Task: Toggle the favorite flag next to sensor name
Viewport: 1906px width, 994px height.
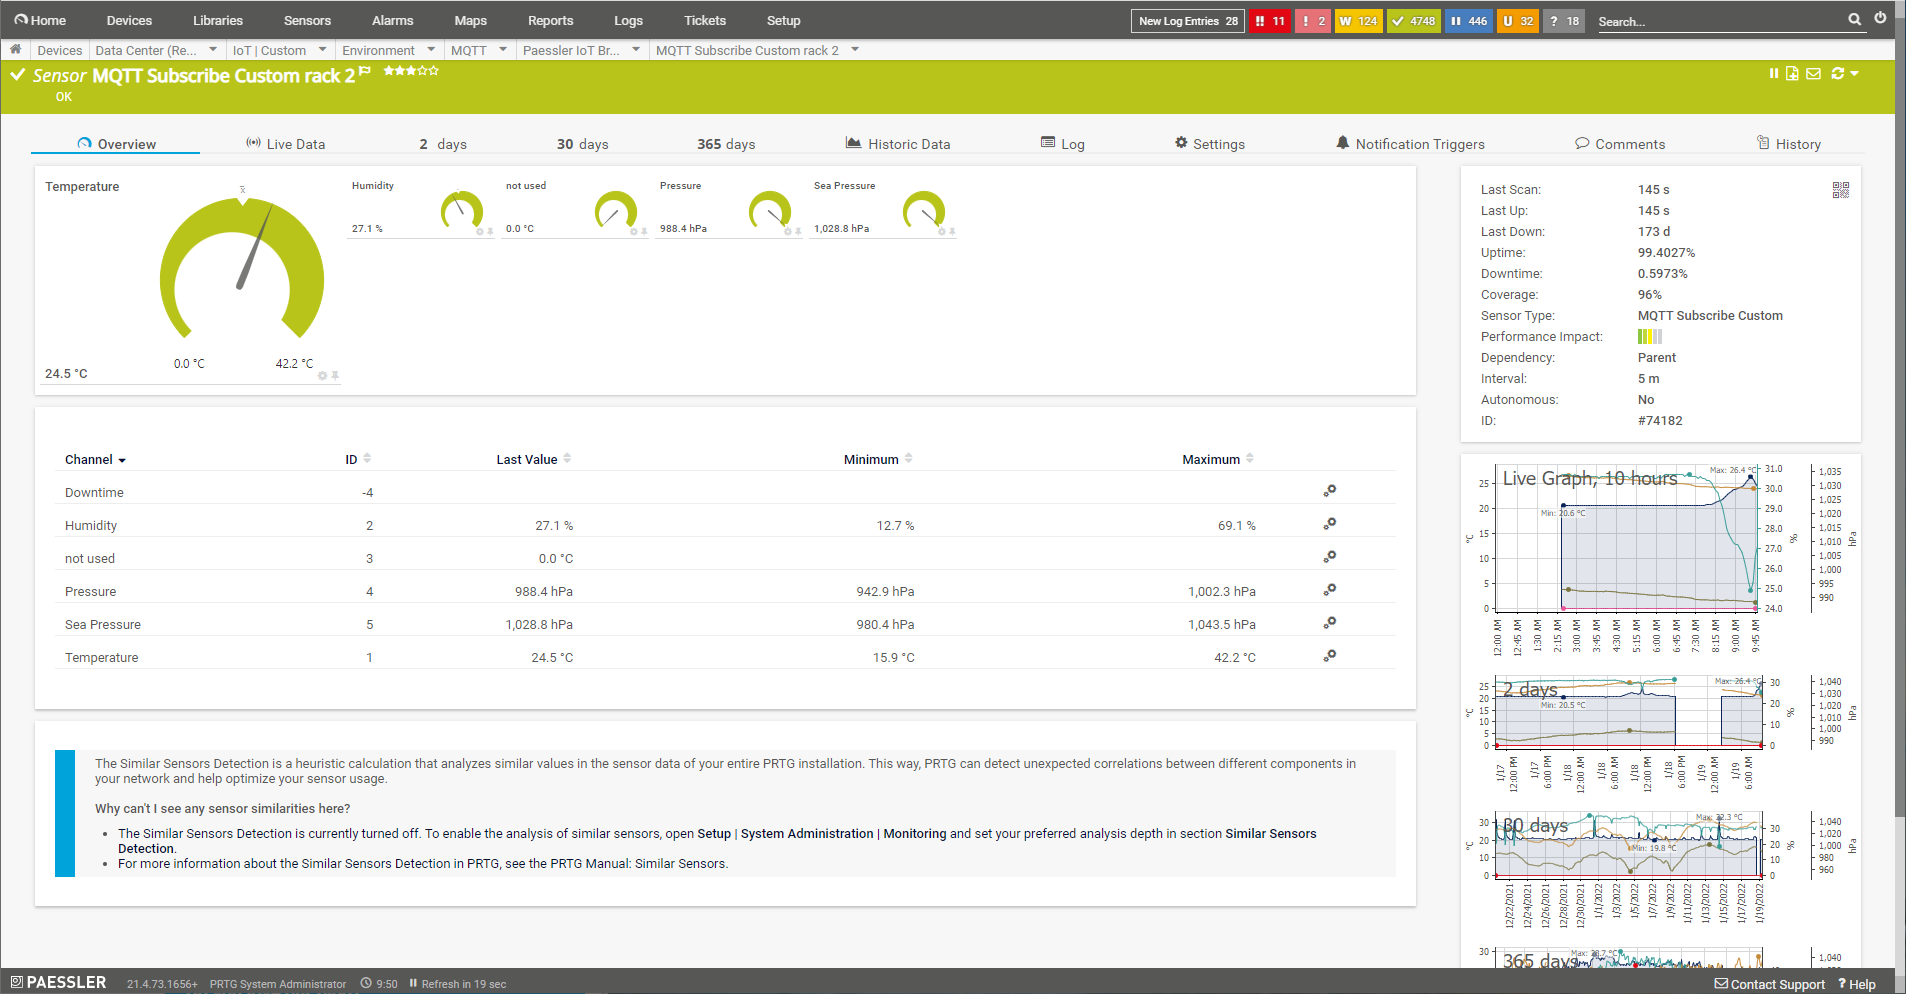Action: coord(365,71)
